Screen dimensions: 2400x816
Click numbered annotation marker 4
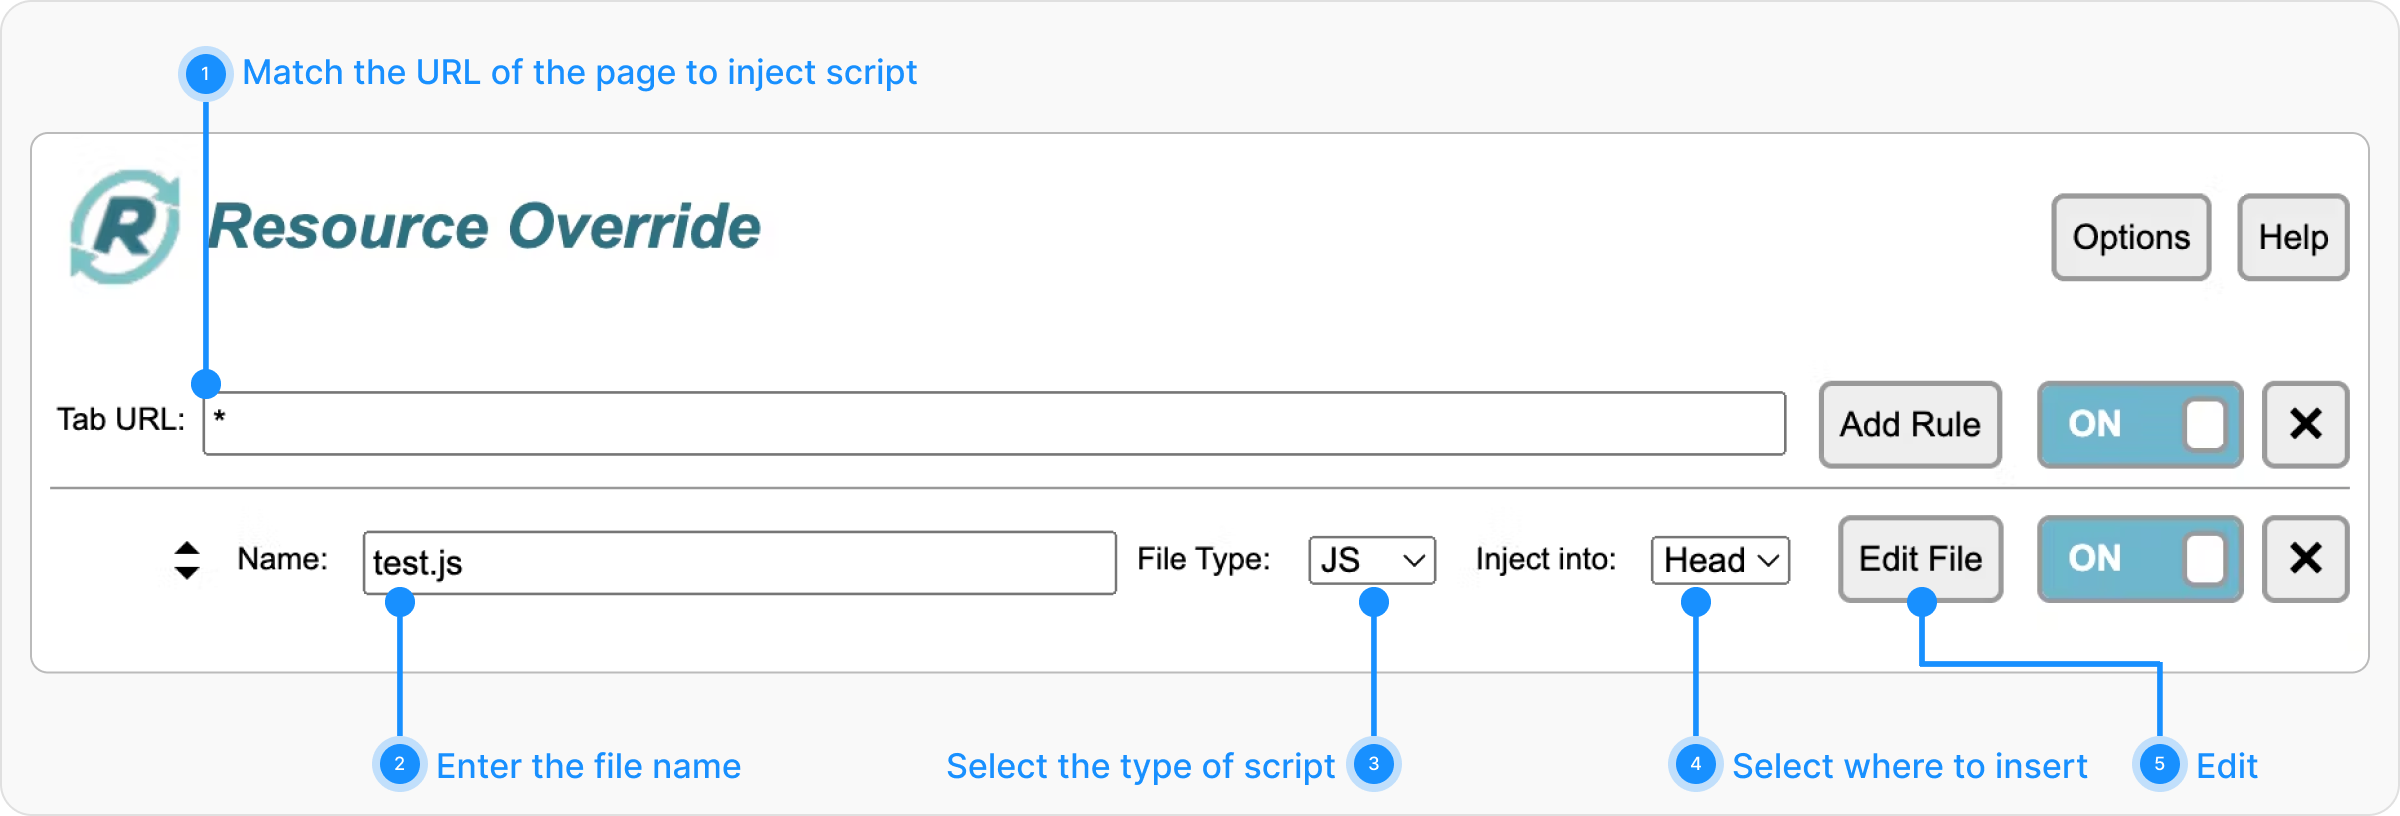(x=1695, y=765)
